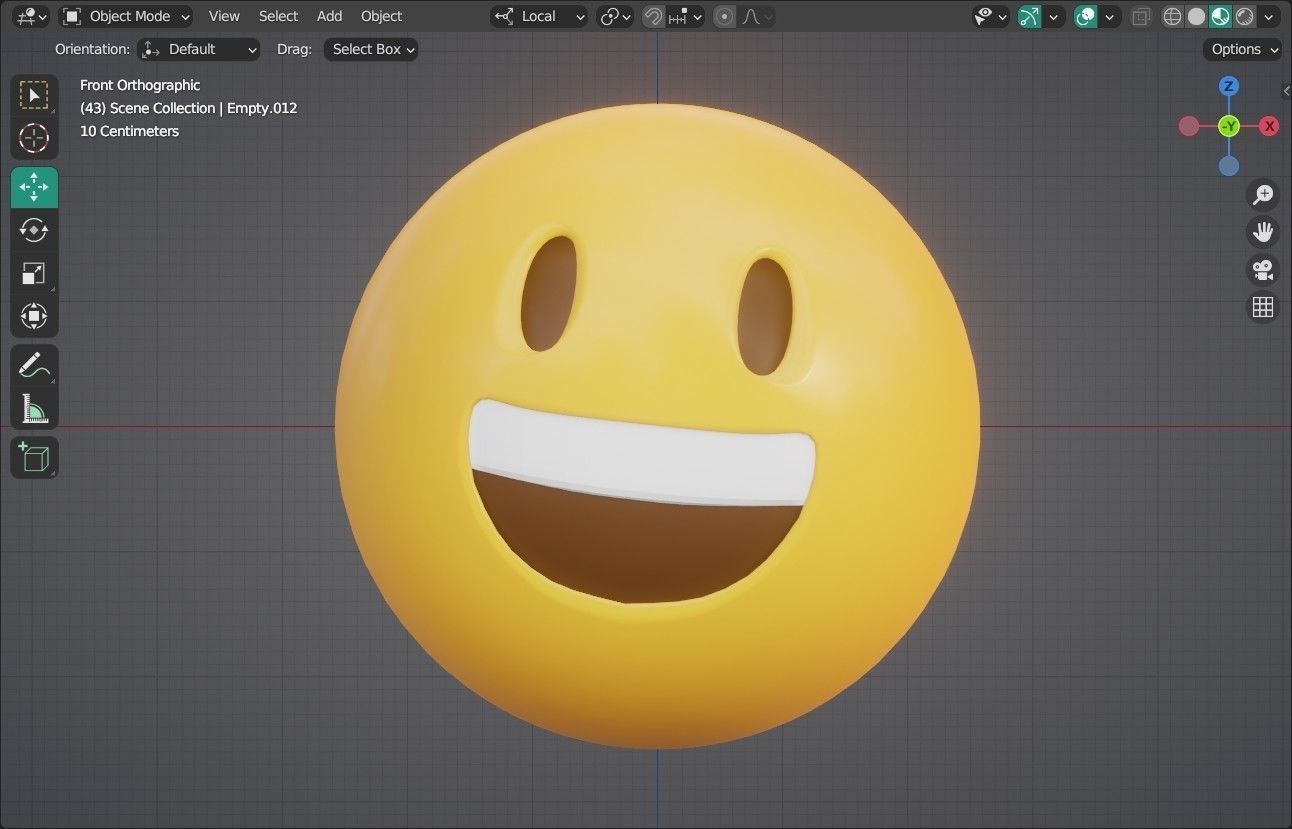Open proportional editing falloff dropdown

(757, 16)
